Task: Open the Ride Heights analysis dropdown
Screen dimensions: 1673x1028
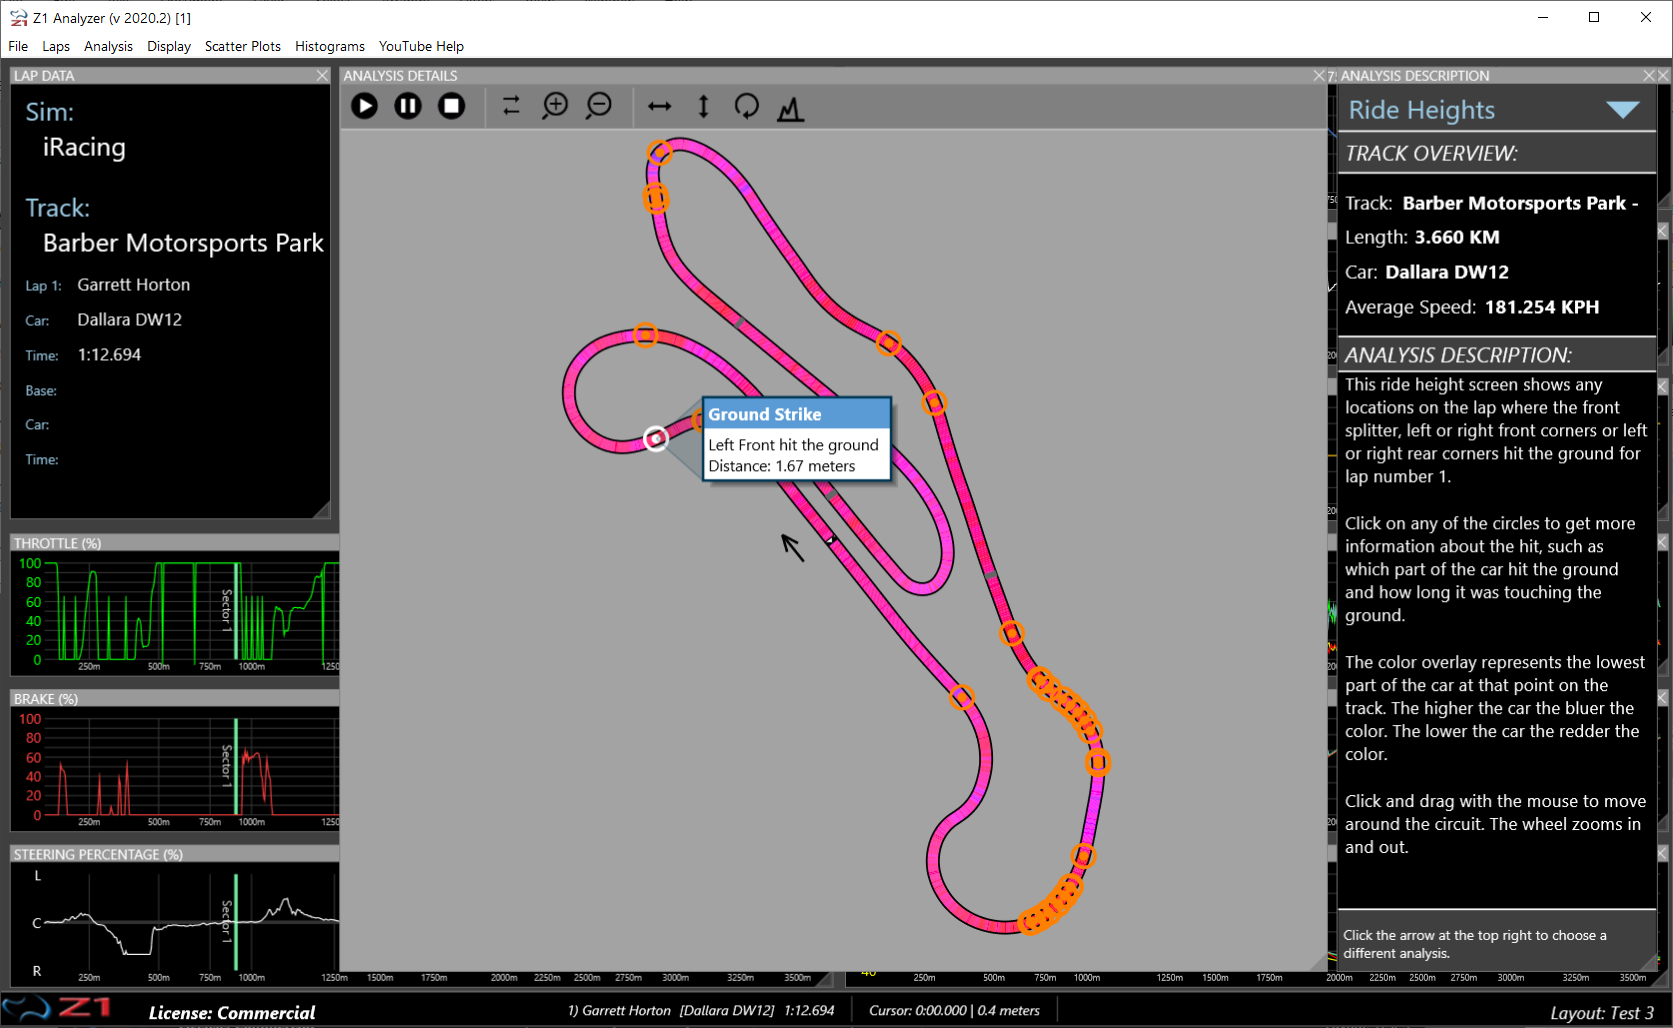Action: coord(1622,110)
